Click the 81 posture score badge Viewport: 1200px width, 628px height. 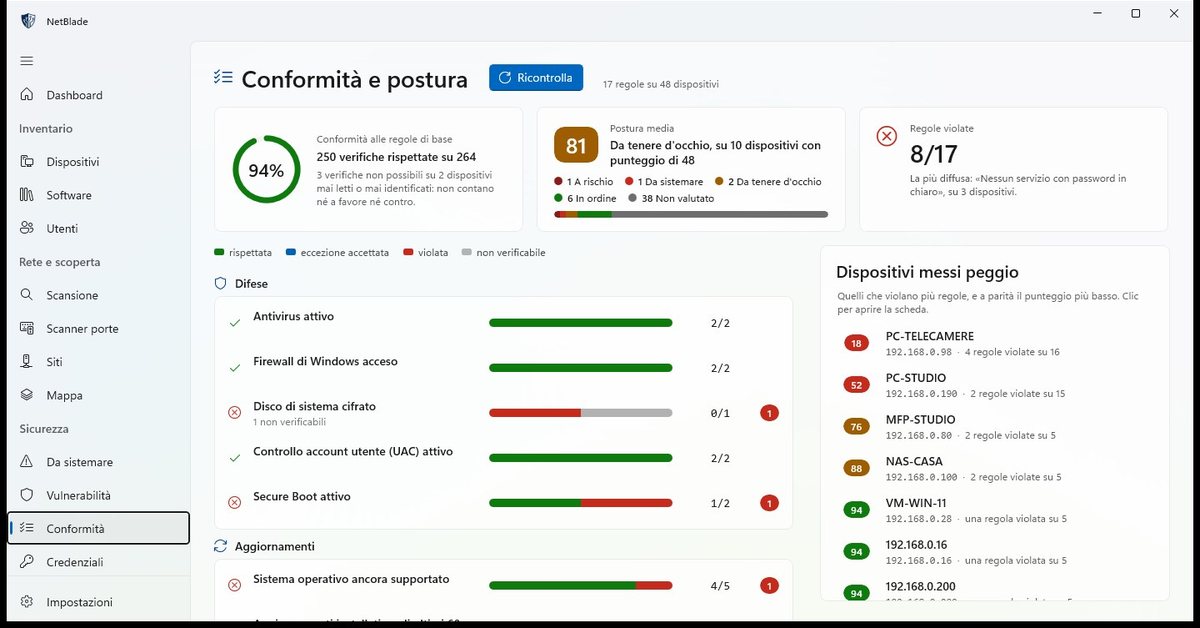[576, 146]
